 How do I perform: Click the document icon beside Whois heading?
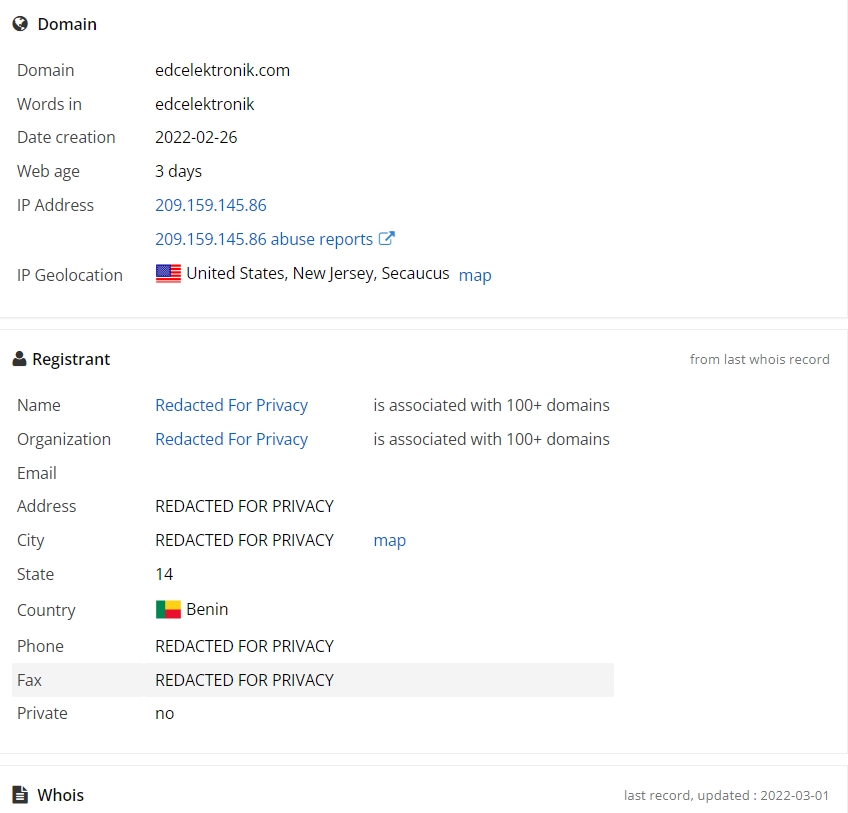click(20, 795)
